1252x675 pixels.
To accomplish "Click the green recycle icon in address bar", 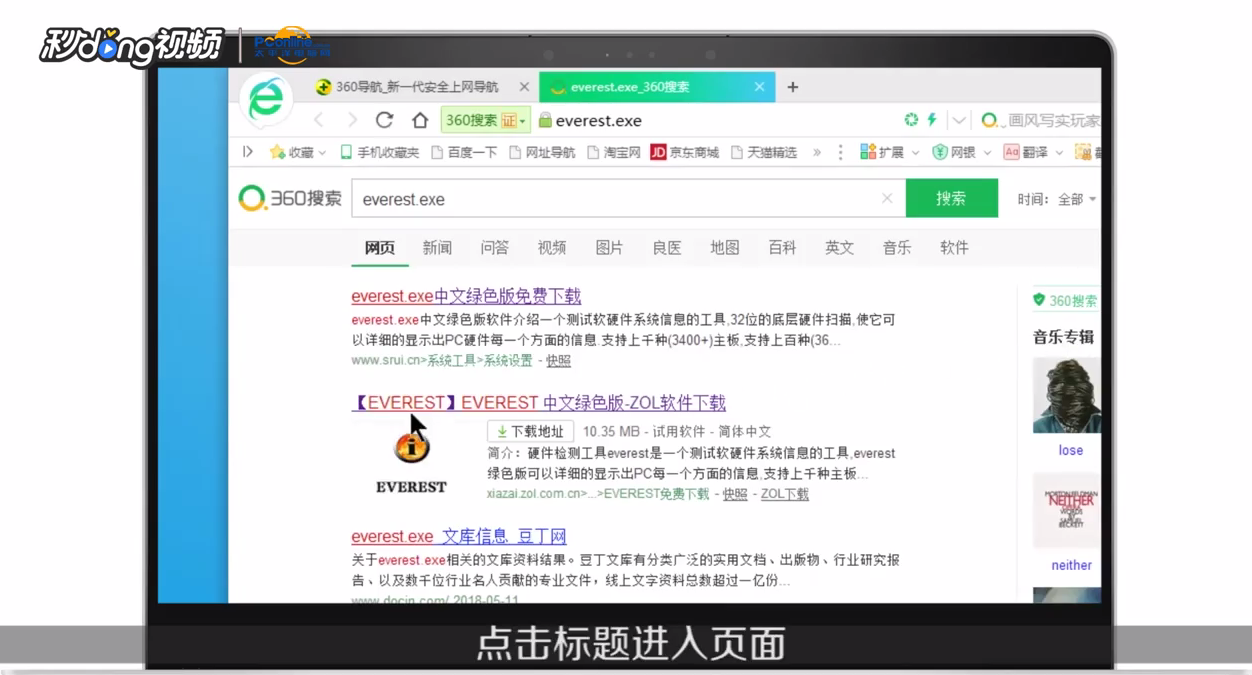I will click(x=911, y=120).
